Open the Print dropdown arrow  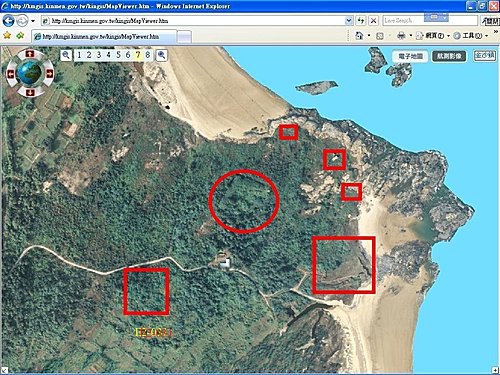[x=411, y=35]
